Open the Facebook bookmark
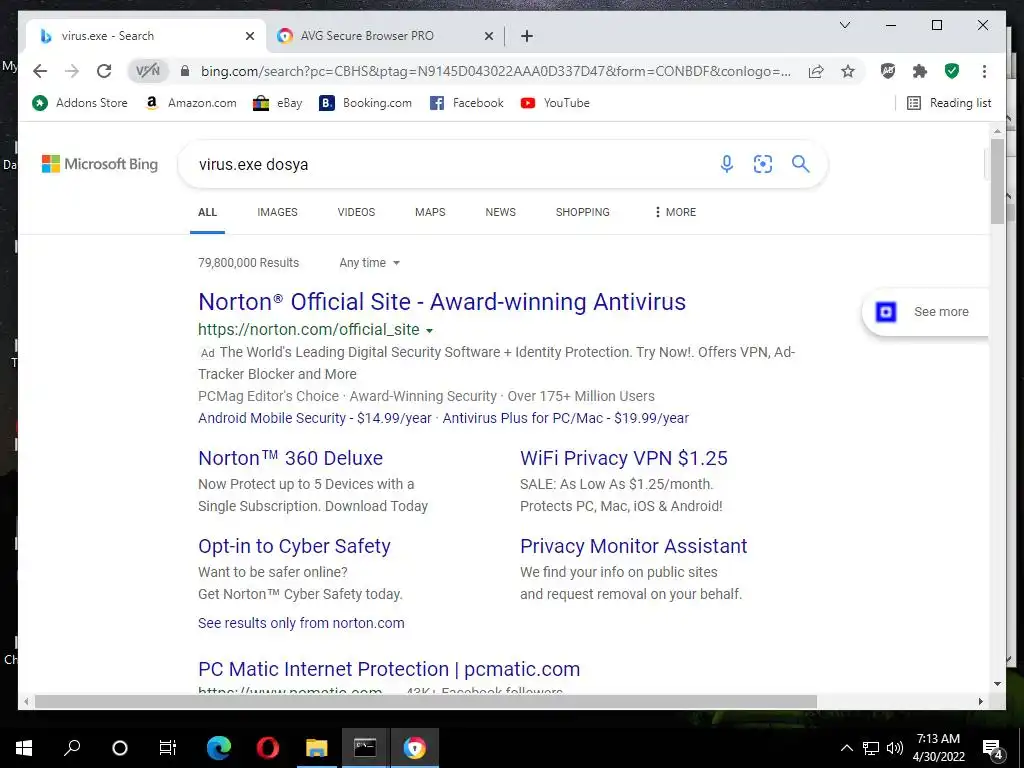The height and width of the screenshot is (768, 1024). click(467, 103)
